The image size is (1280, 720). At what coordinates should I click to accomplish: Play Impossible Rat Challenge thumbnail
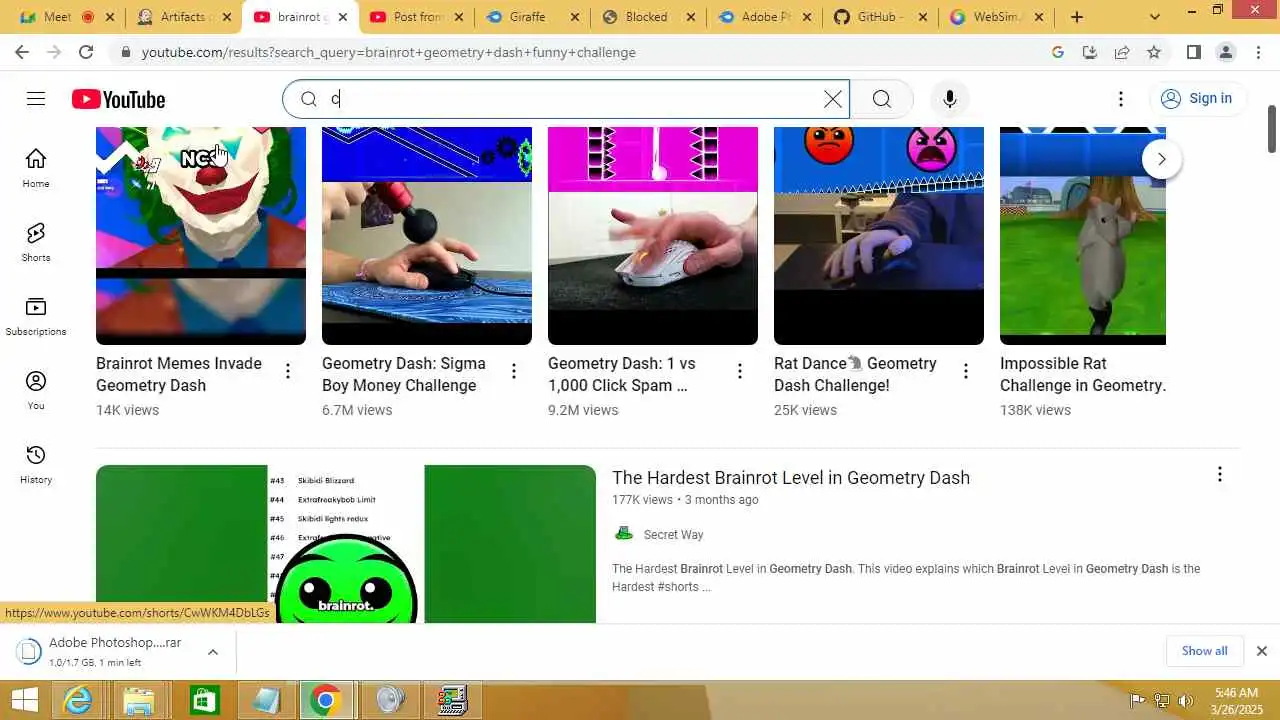pos(1083,236)
